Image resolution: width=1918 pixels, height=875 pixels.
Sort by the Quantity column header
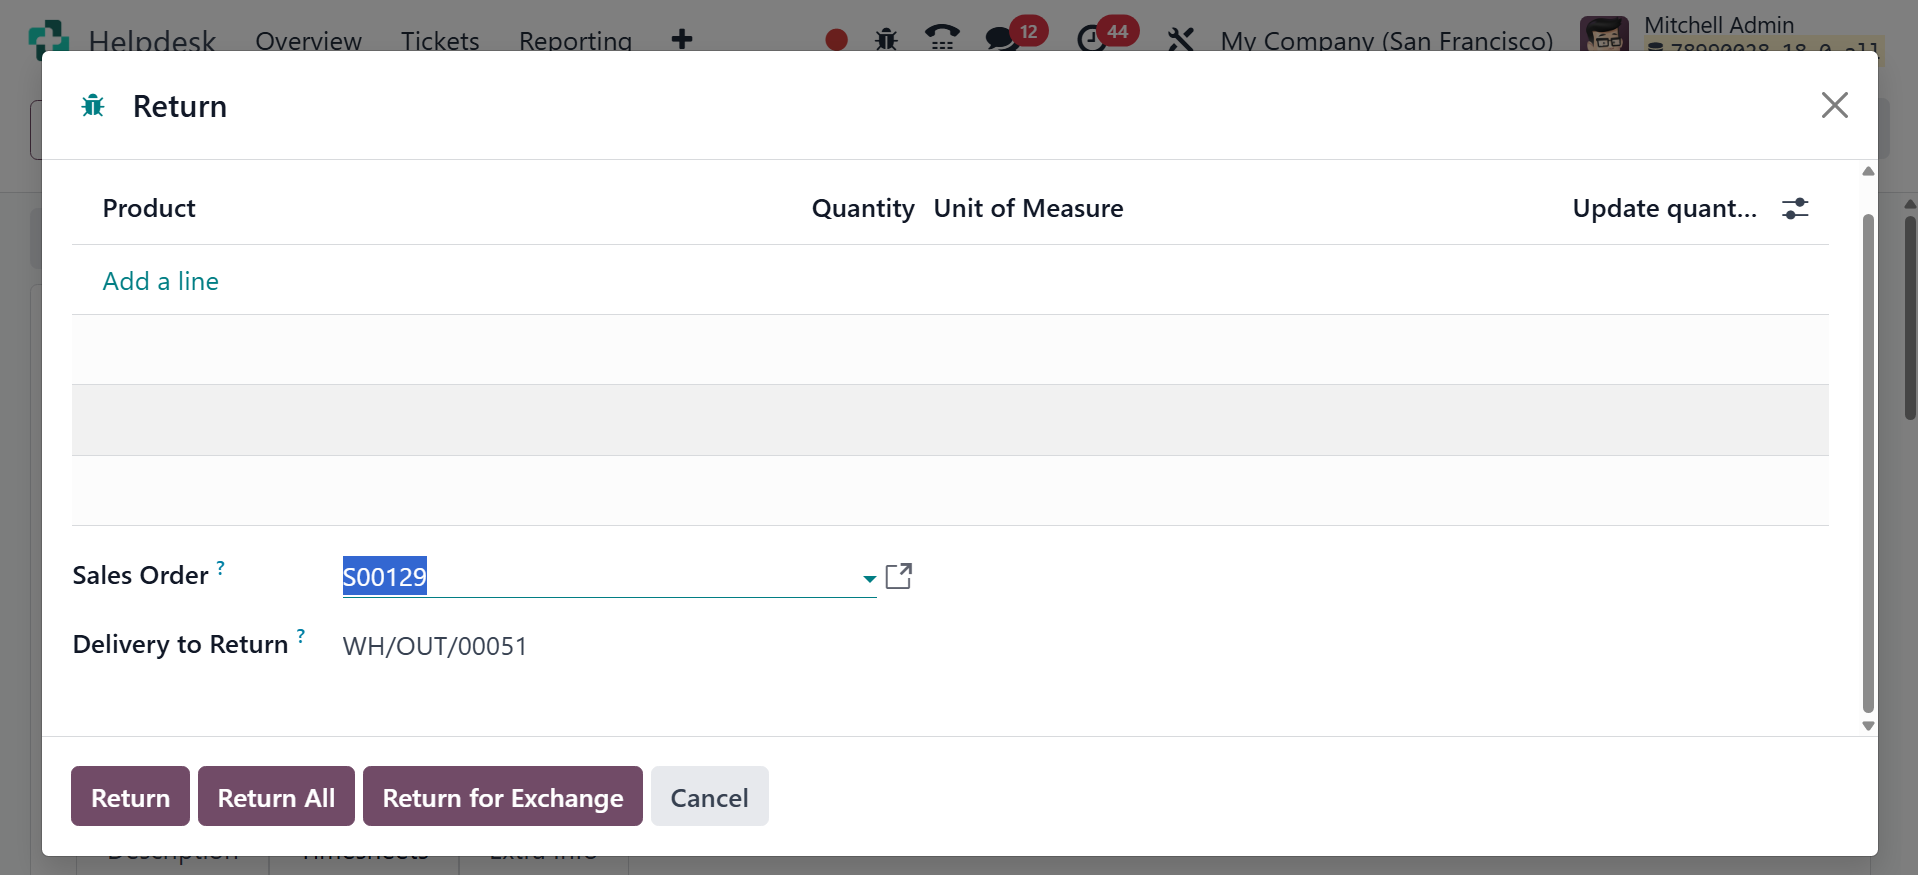click(862, 208)
